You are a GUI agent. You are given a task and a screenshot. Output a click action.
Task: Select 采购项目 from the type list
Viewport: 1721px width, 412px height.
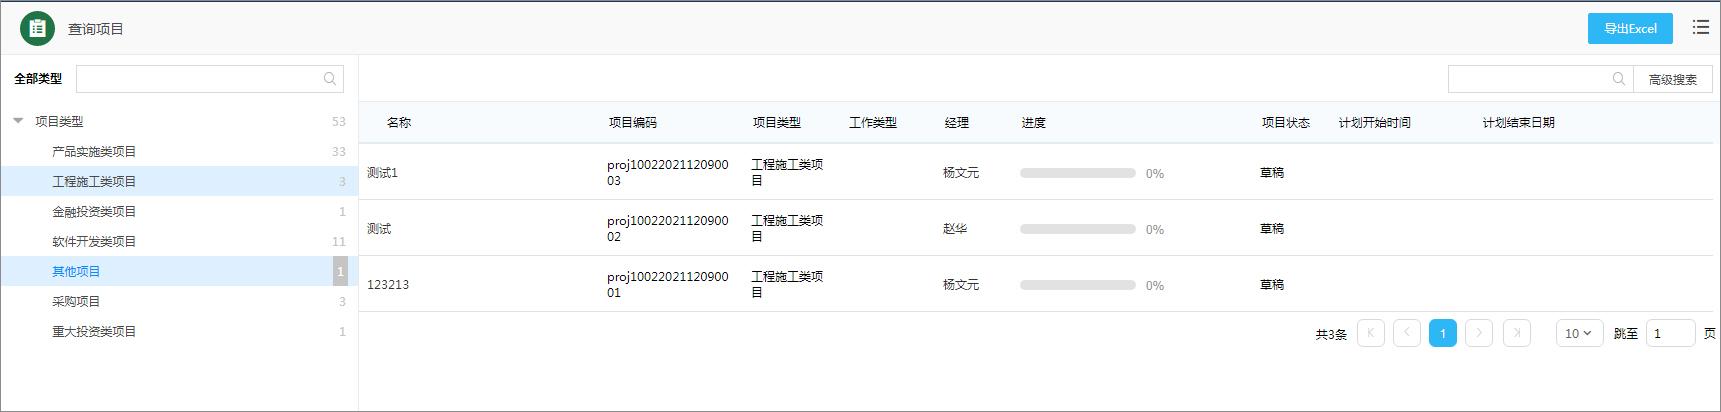point(76,302)
